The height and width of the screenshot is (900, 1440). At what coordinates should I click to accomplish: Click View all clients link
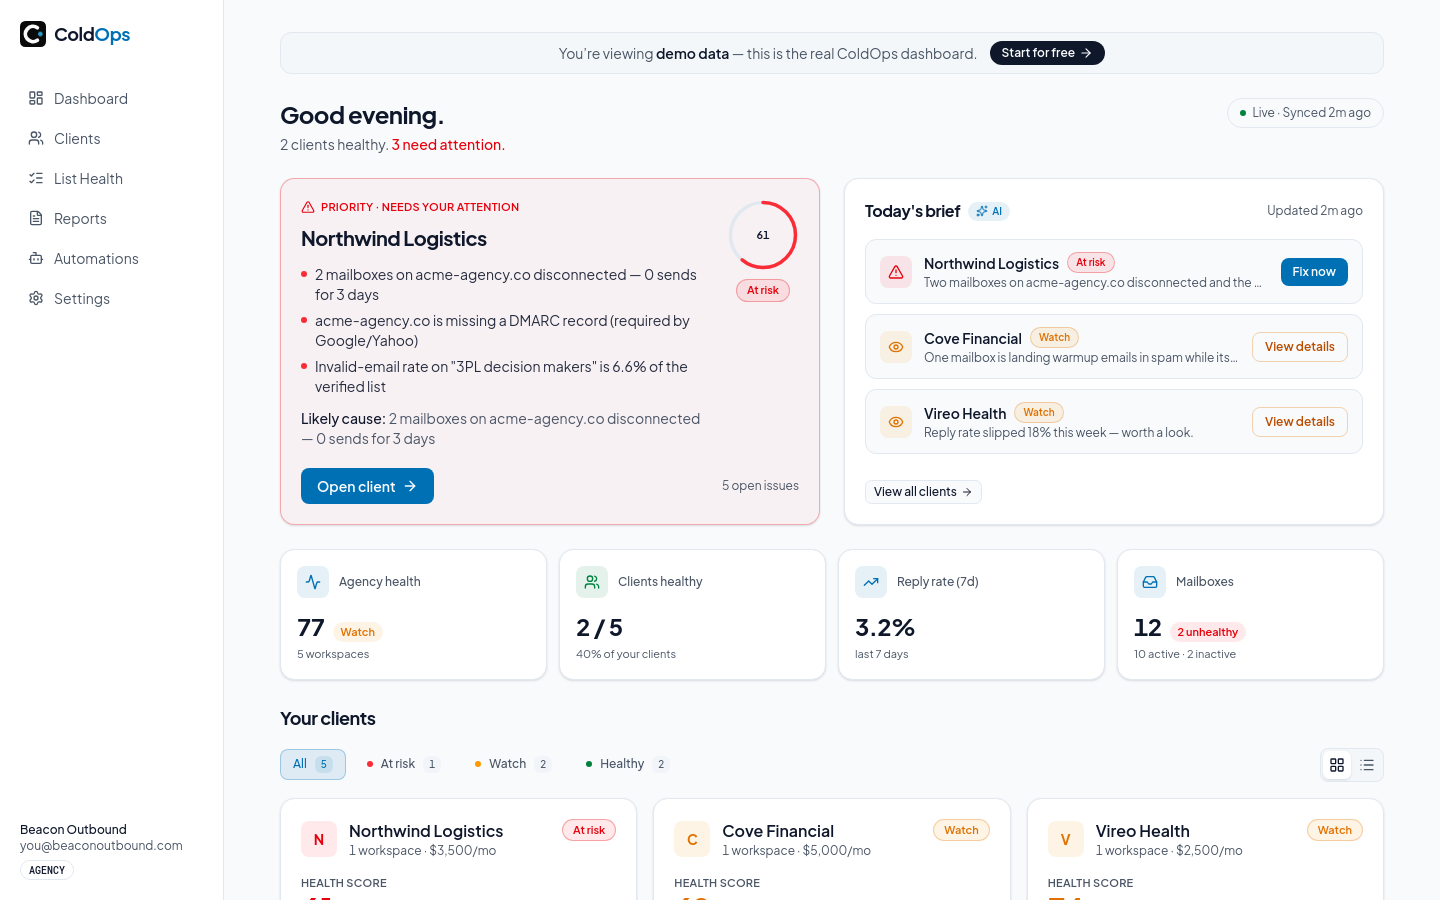[923, 492]
